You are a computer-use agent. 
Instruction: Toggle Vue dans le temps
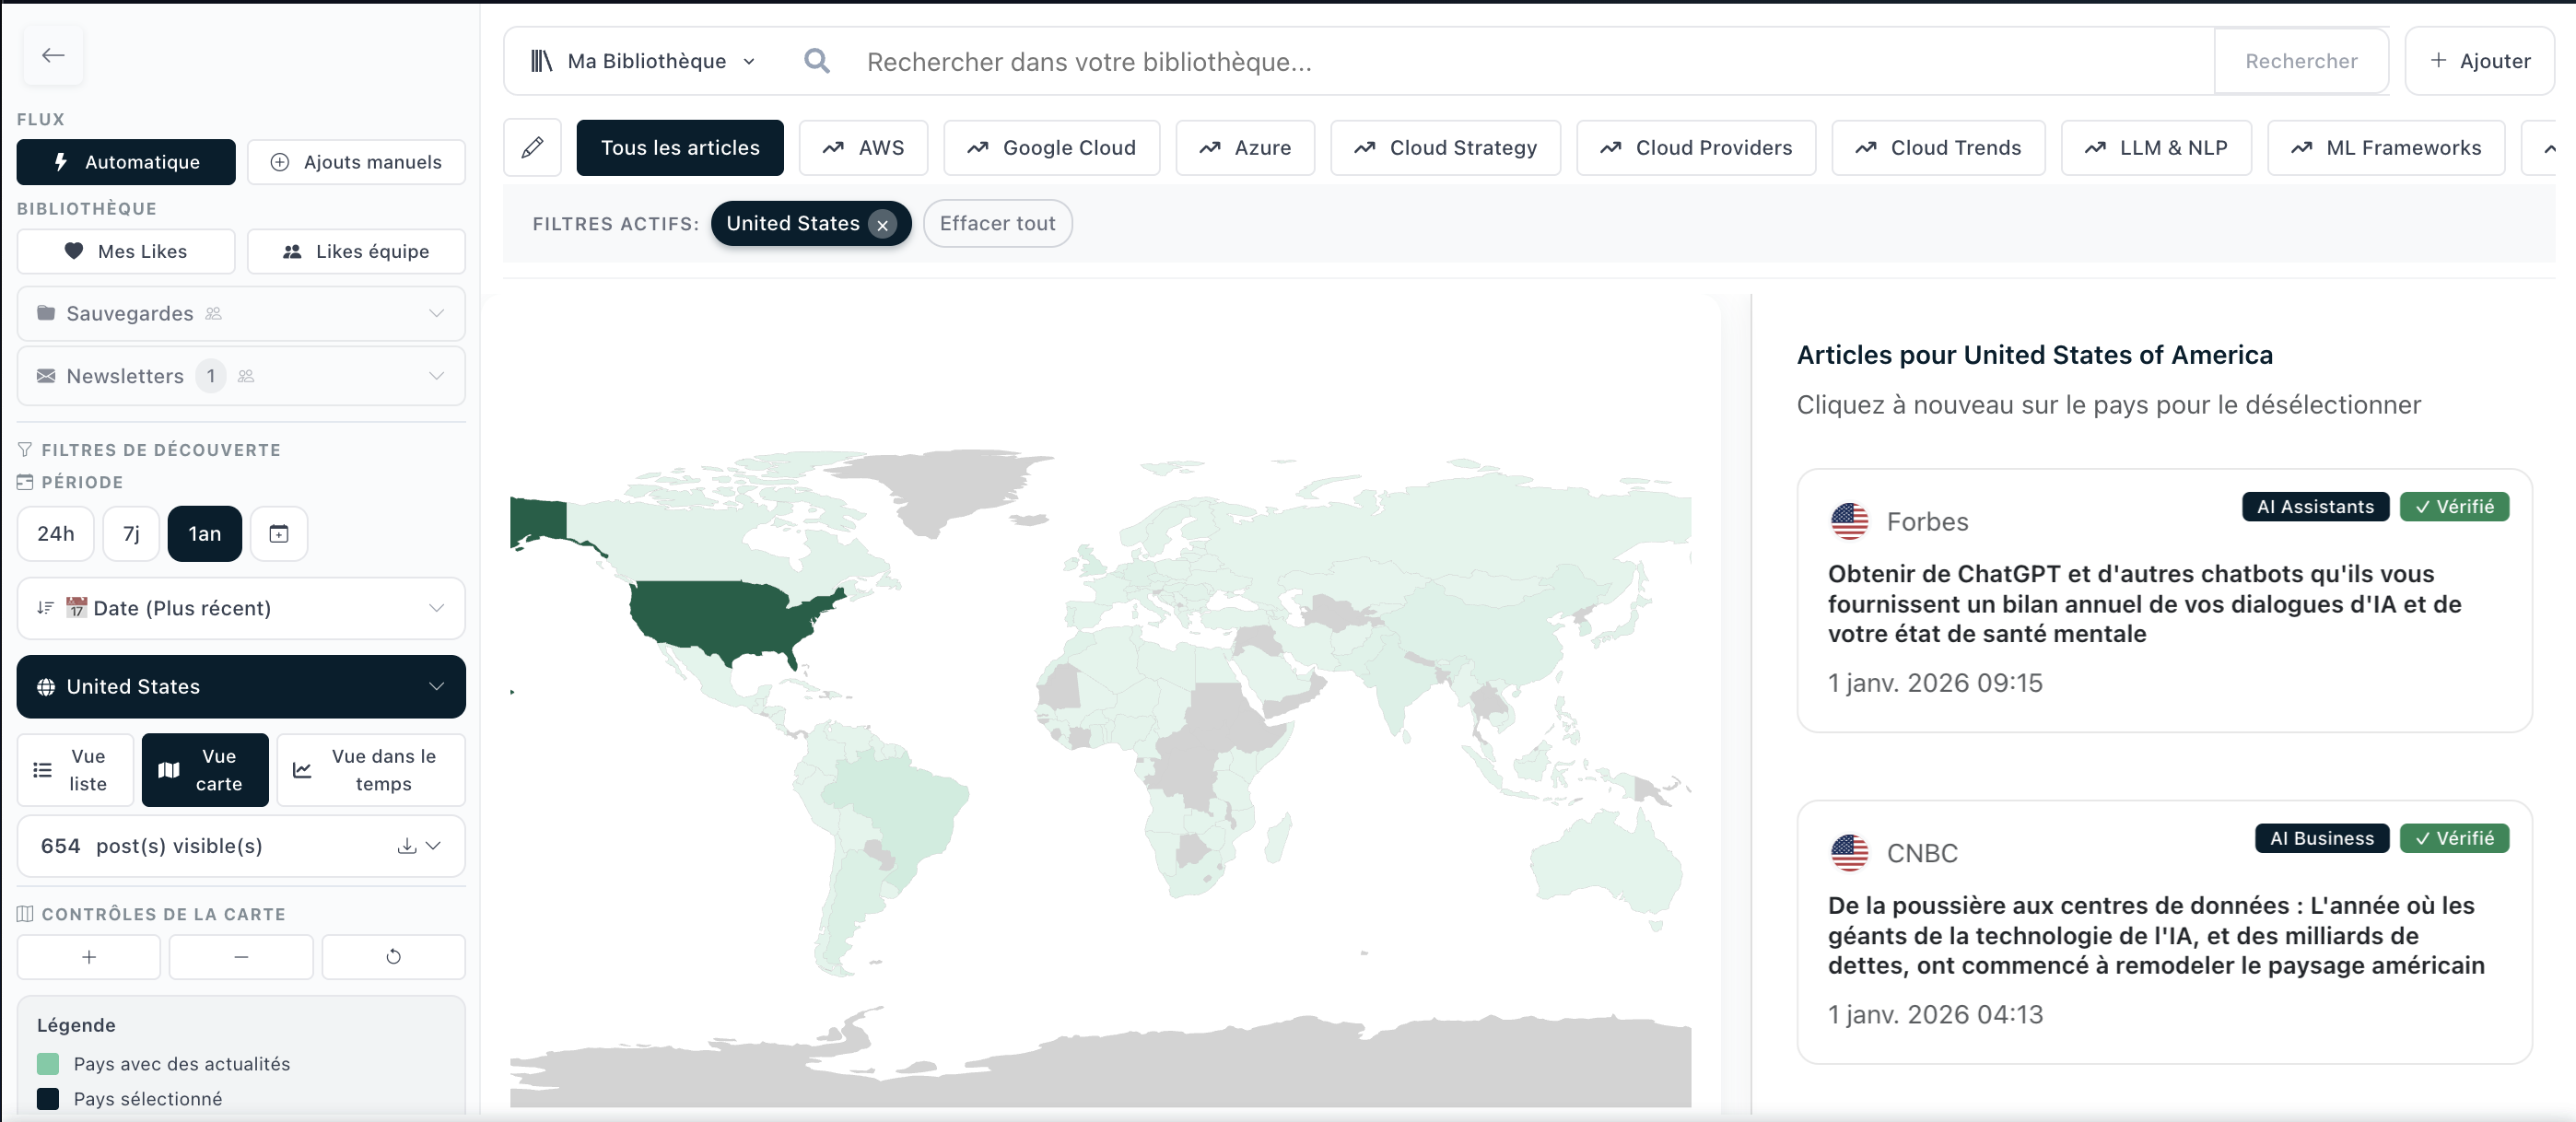click(371, 769)
